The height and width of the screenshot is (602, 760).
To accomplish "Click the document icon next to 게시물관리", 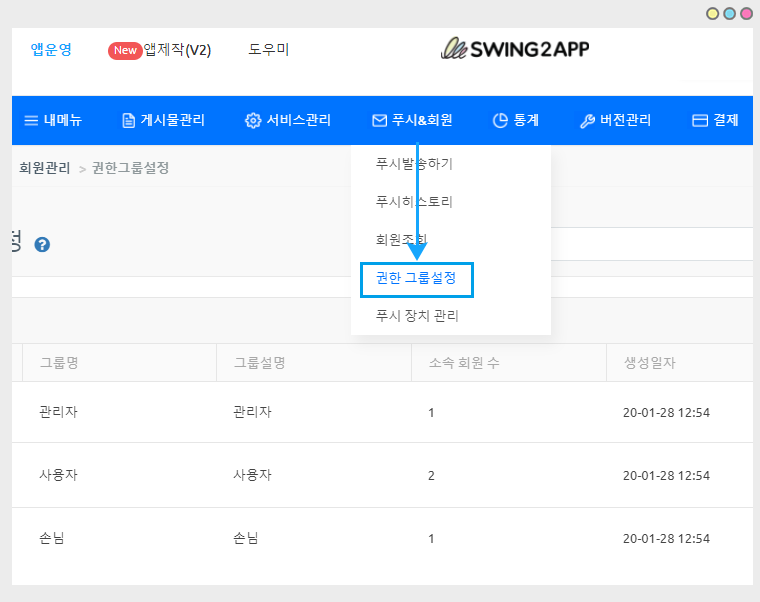I will point(128,121).
